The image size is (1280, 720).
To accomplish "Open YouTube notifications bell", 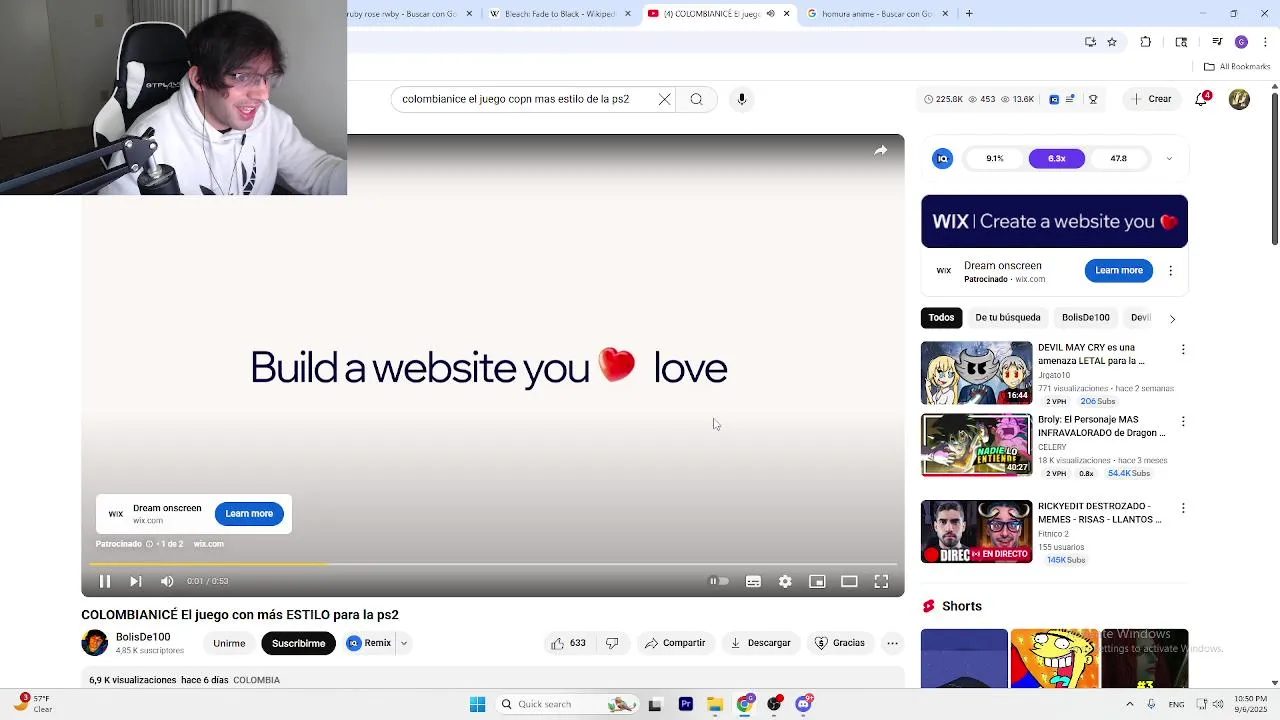I will [1202, 99].
